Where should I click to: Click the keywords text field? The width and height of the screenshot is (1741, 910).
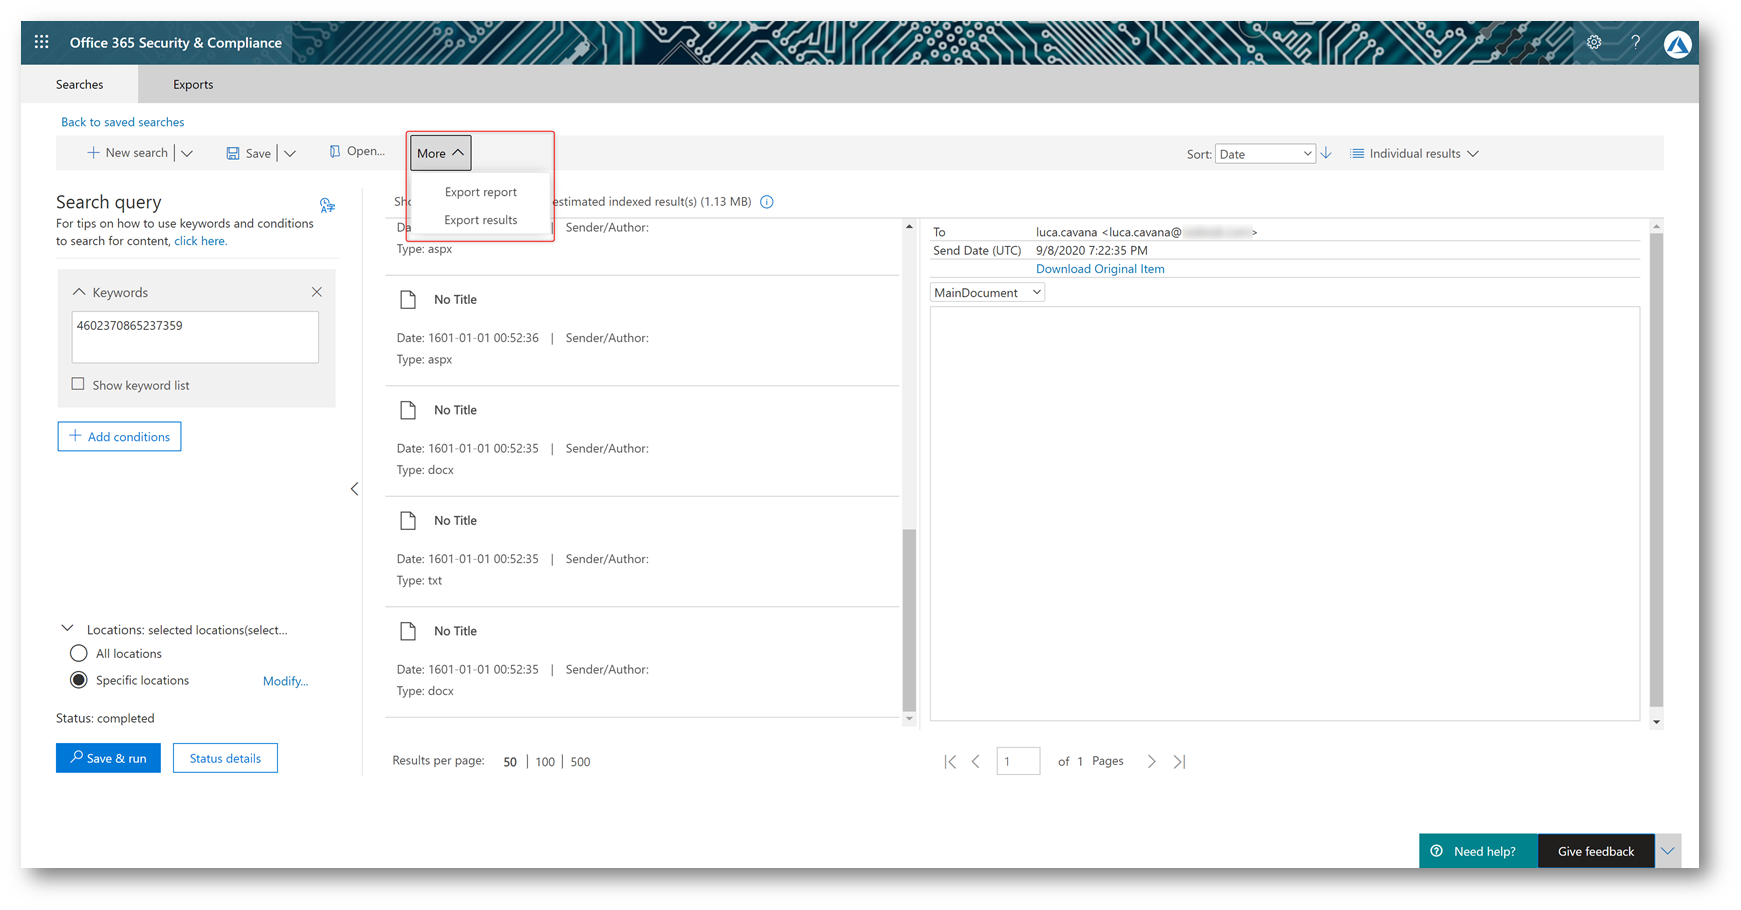point(195,337)
